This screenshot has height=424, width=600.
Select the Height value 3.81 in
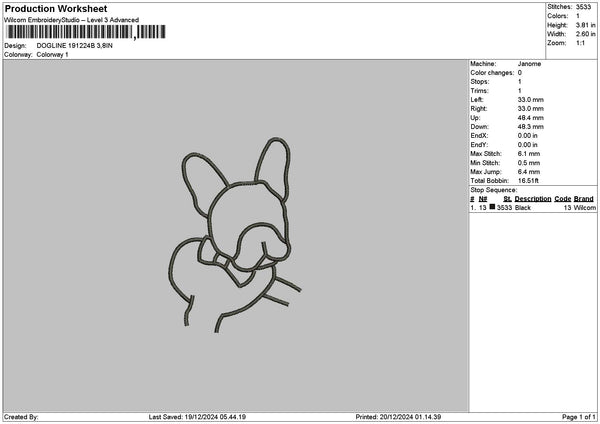[x=585, y=25]
